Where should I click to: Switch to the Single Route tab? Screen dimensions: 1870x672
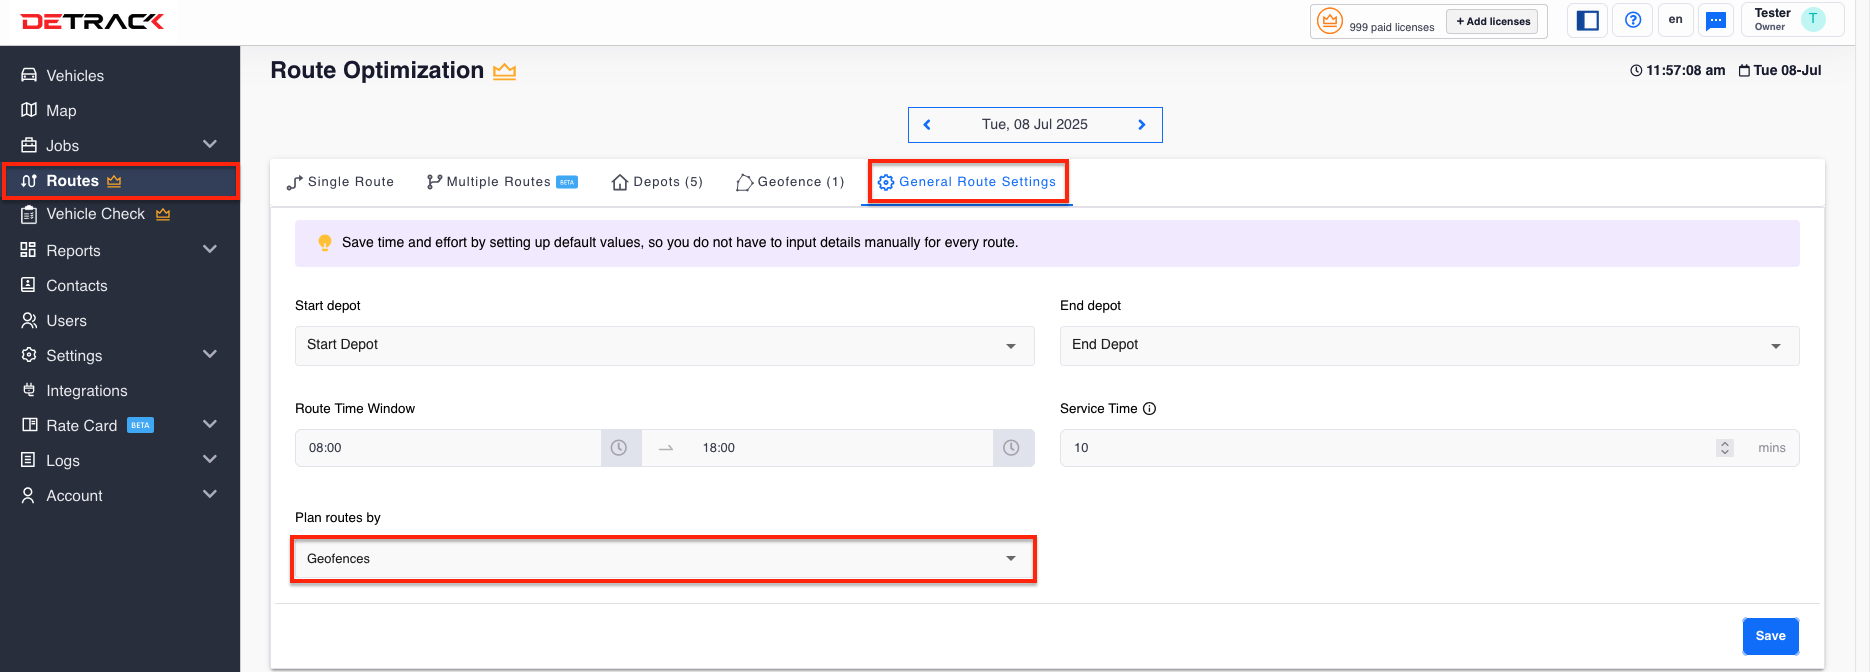(340, 182)
